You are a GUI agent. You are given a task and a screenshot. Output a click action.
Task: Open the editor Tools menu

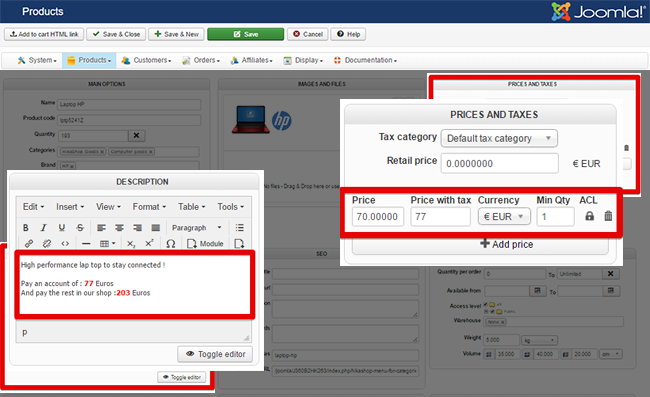[x=230, y=206]
